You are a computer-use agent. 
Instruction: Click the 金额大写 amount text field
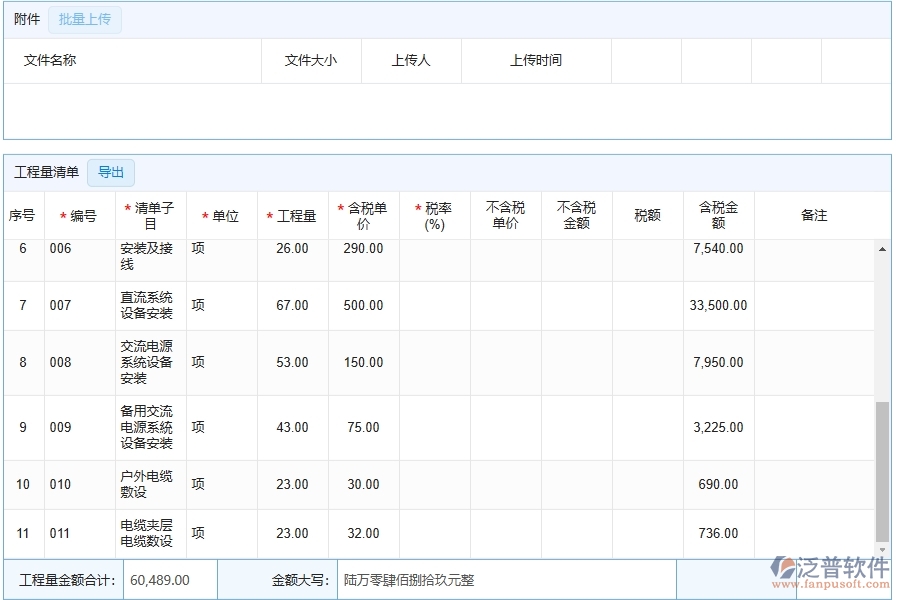pyautogui.click(x=500, y=579)
